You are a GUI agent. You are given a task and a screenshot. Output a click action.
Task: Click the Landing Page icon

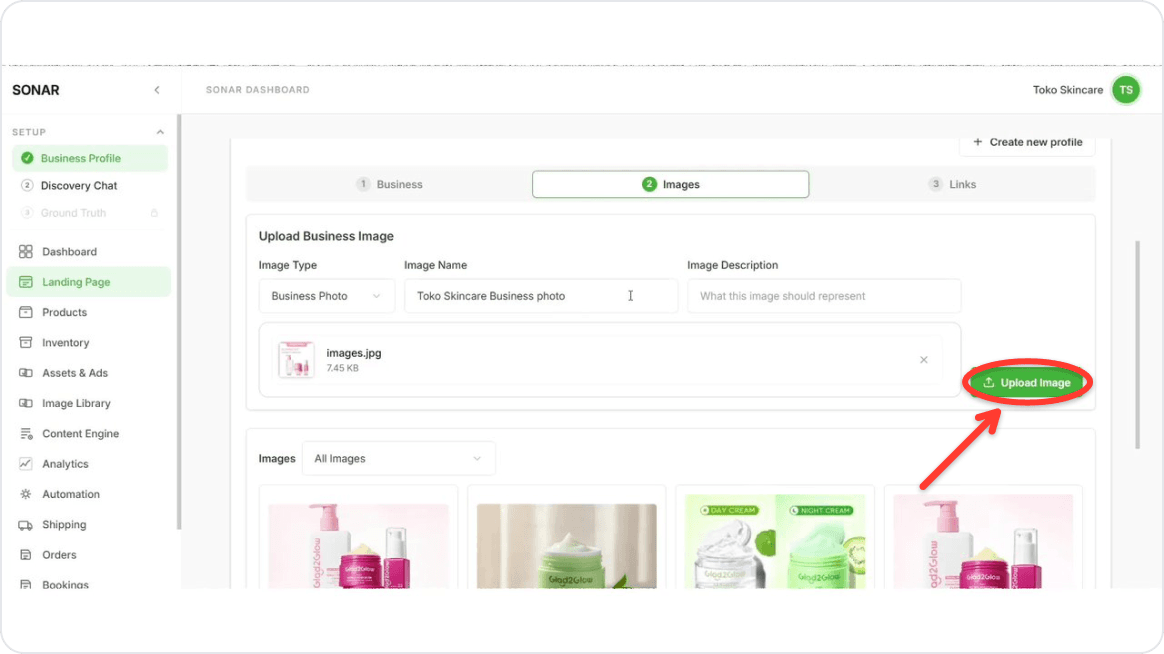tap(26, 282)
